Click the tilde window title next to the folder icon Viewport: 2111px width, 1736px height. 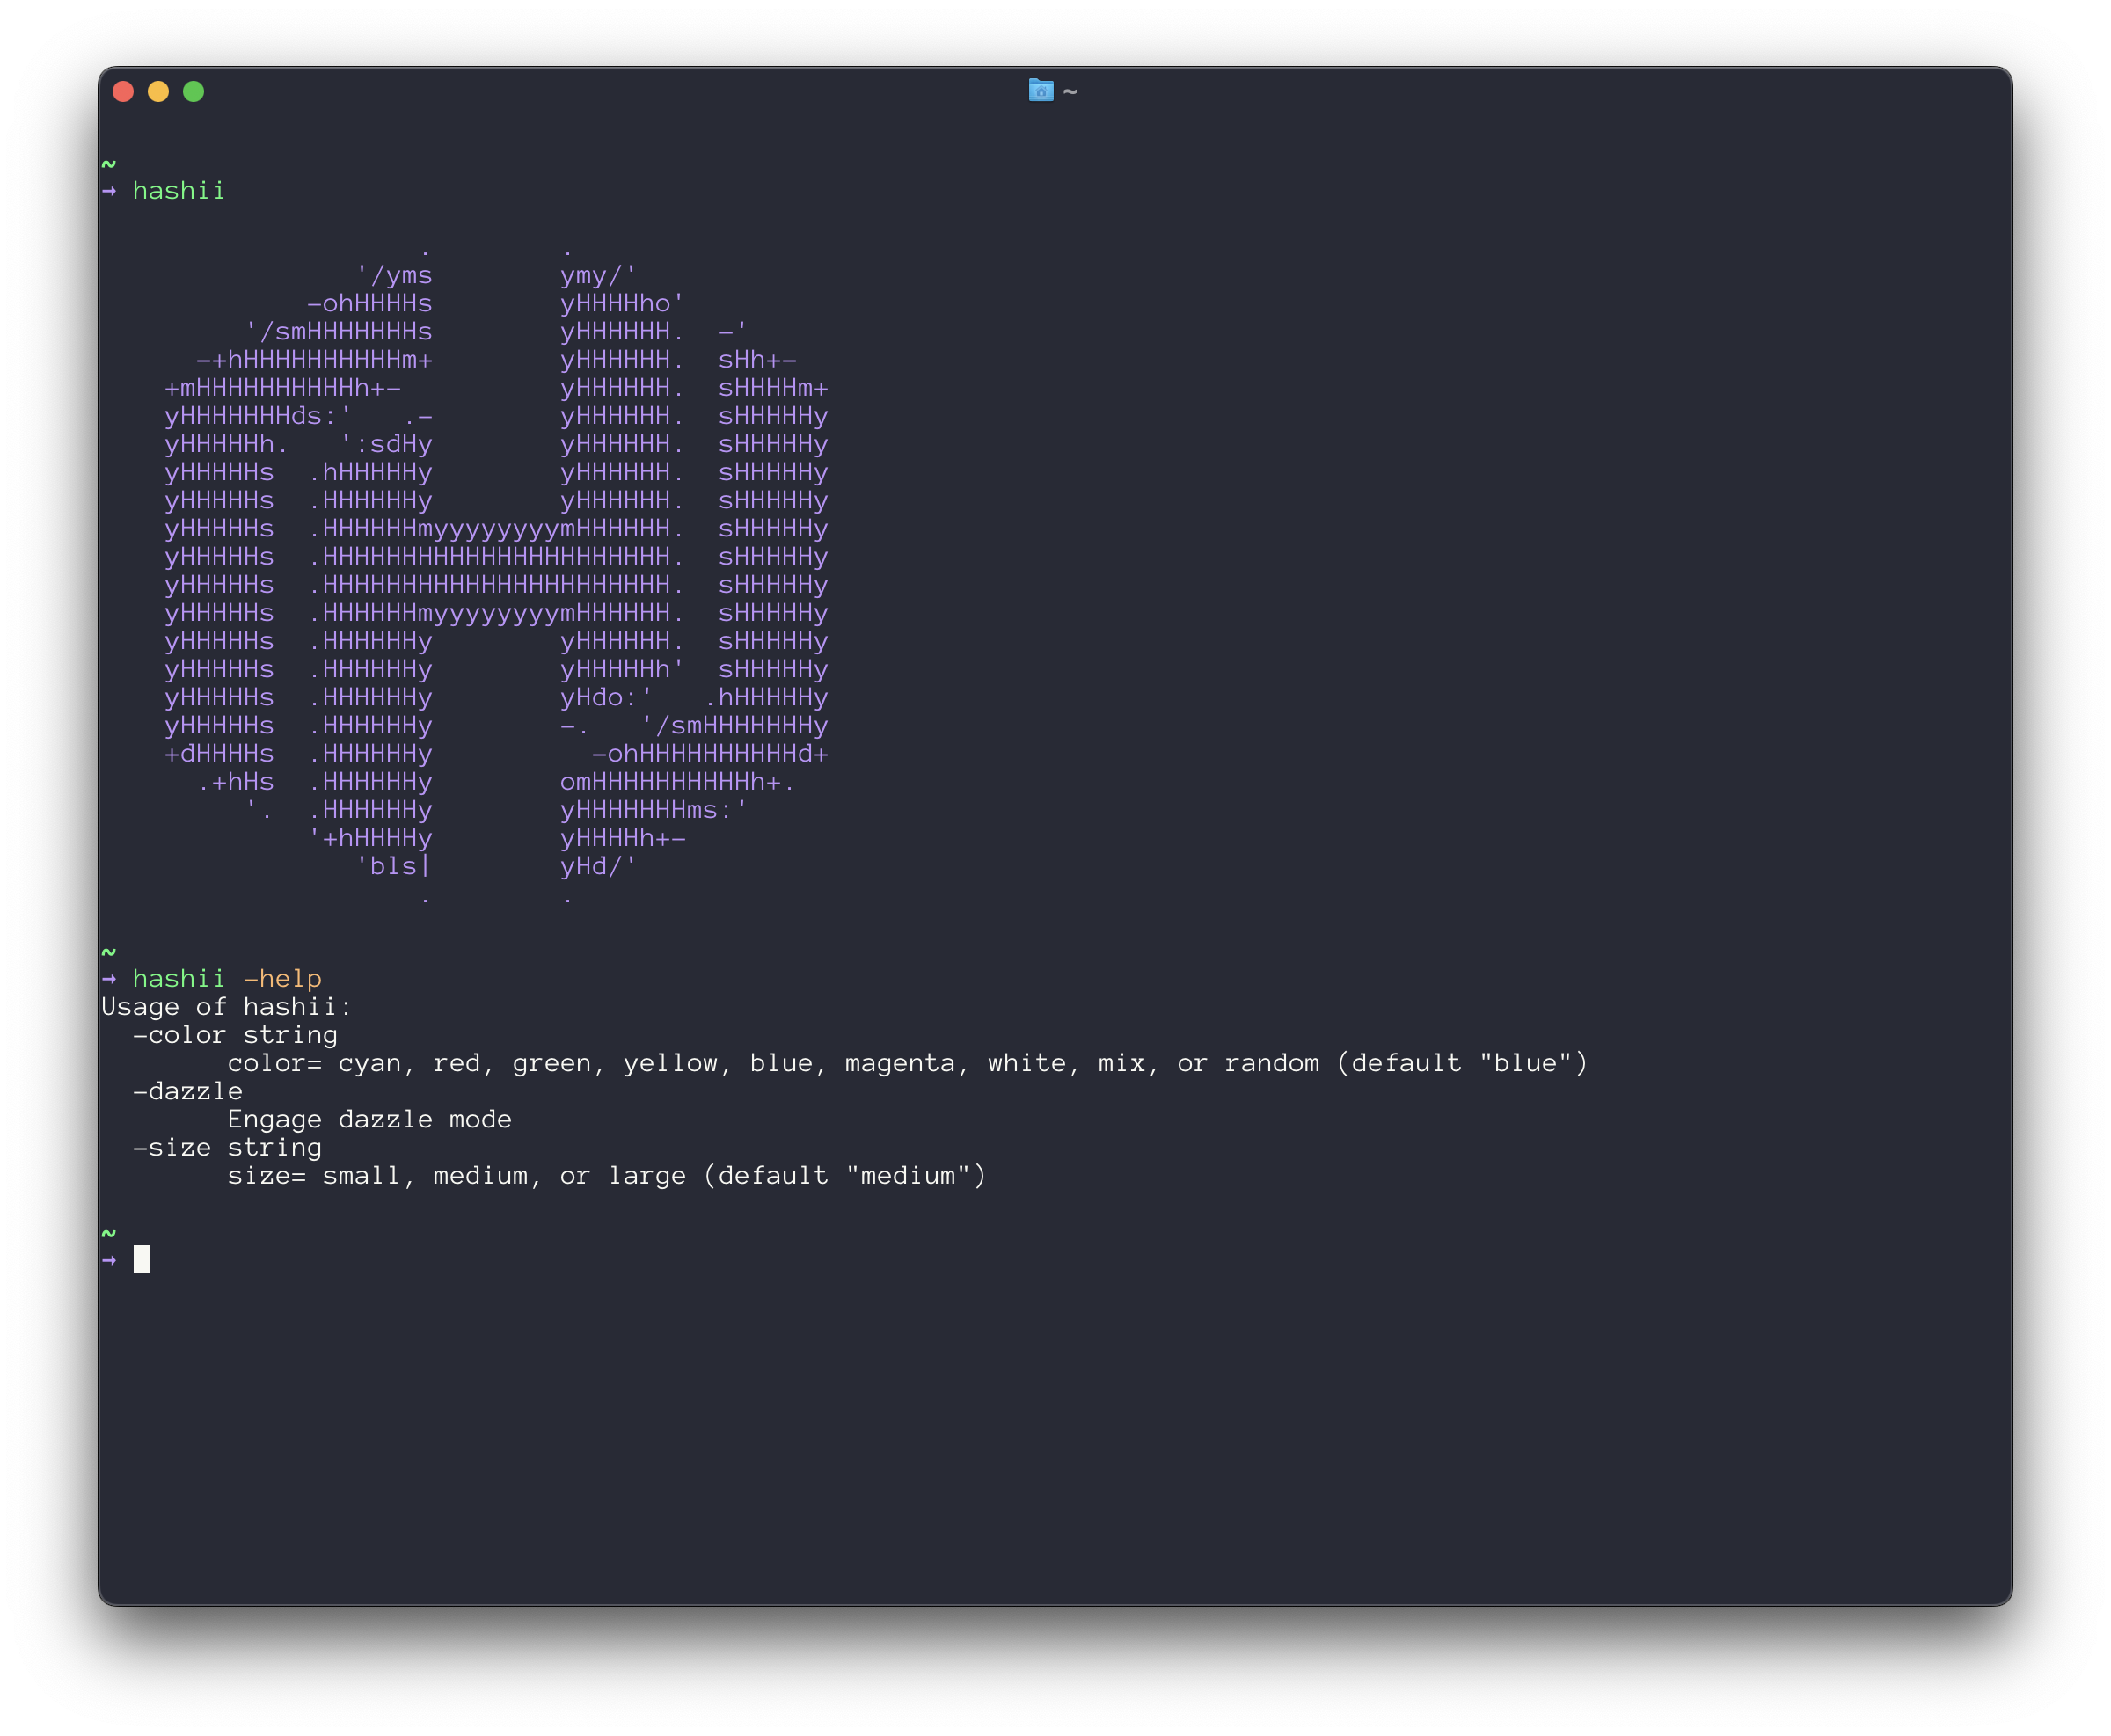(x=1070, y=91)
